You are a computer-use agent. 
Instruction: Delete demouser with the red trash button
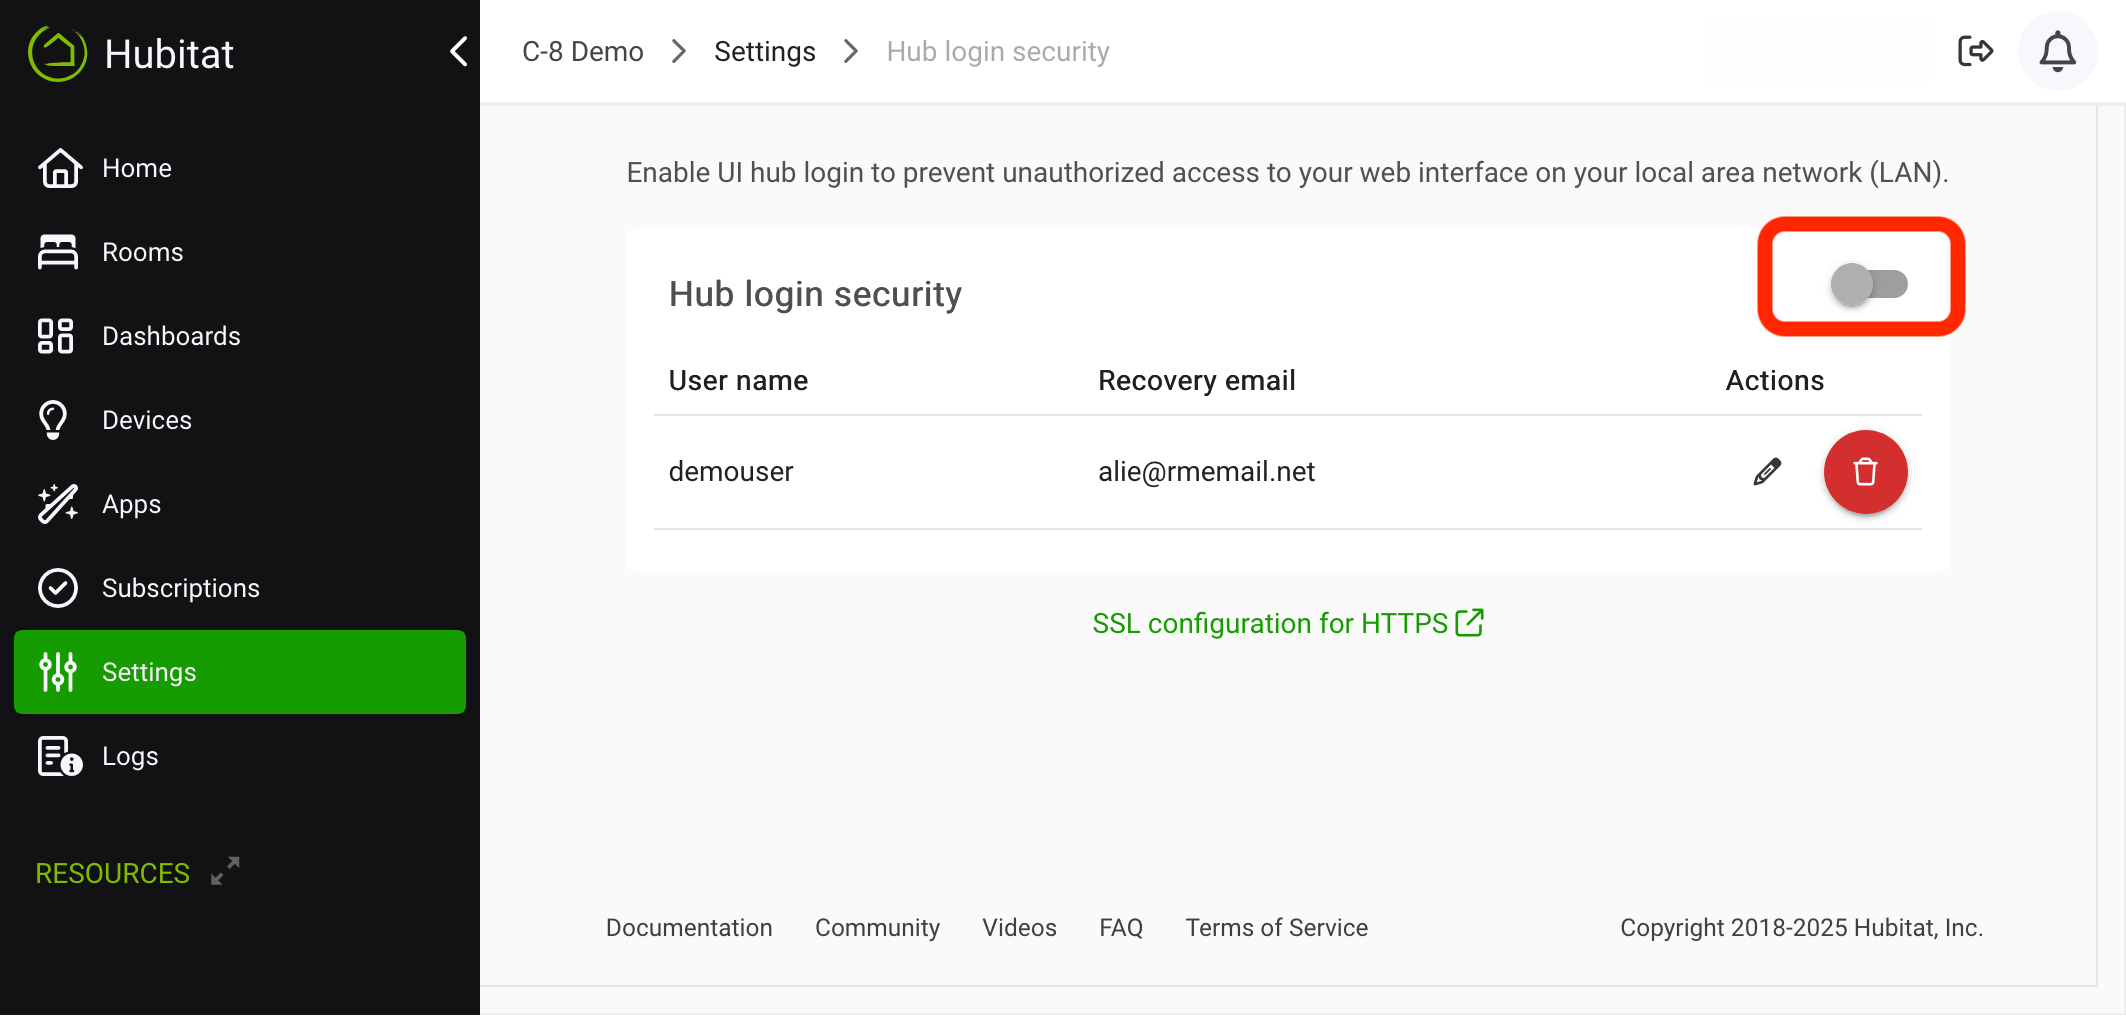(1865, 471)
